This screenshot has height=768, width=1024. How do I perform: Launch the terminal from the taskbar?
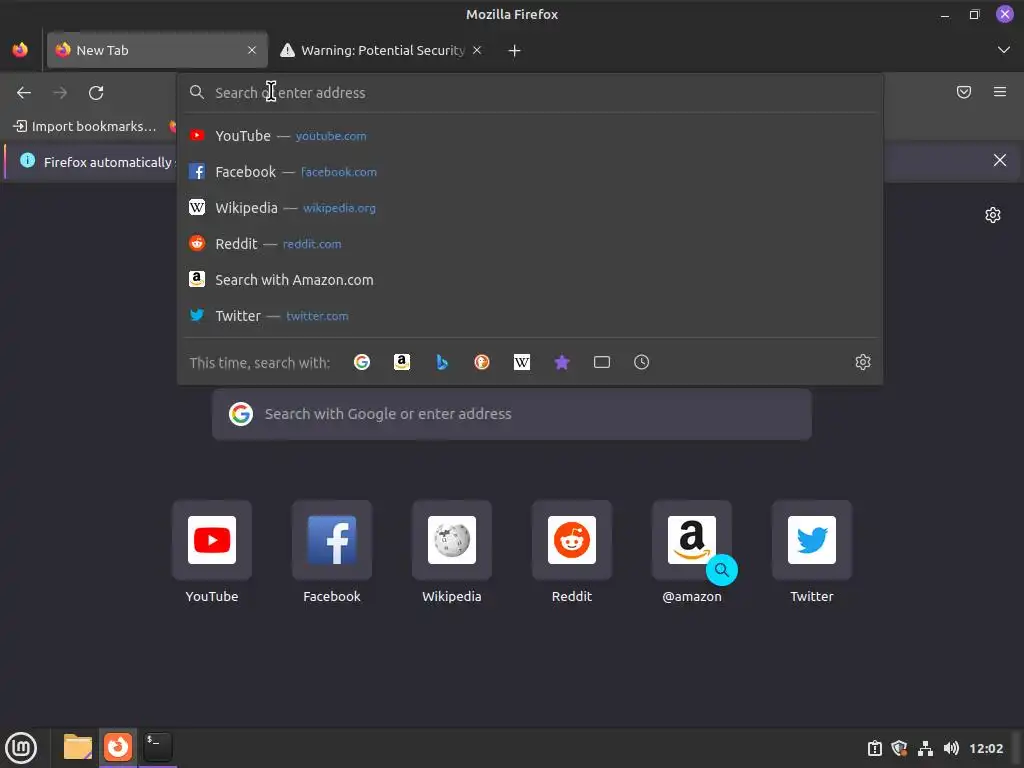tap(157, 746)
